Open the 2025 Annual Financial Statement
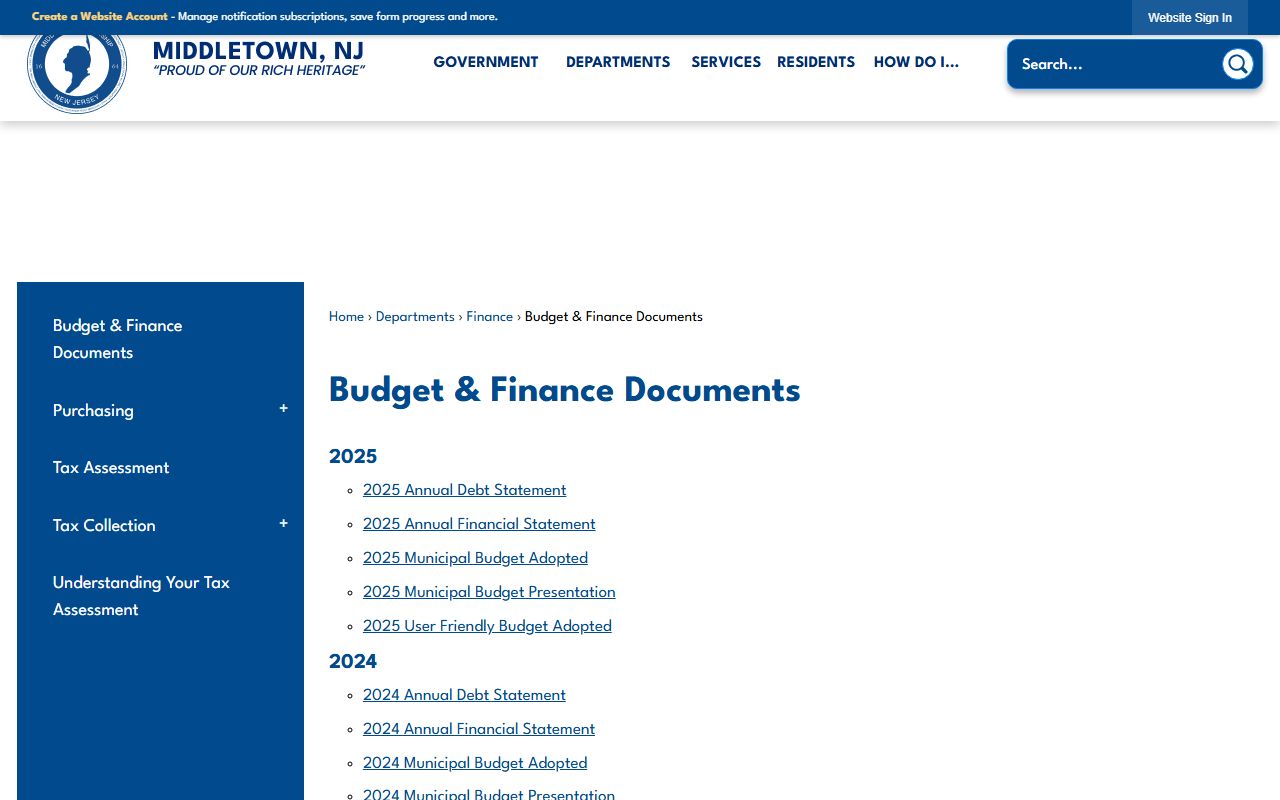1280x800 pixels. click(x=479, y=524)
